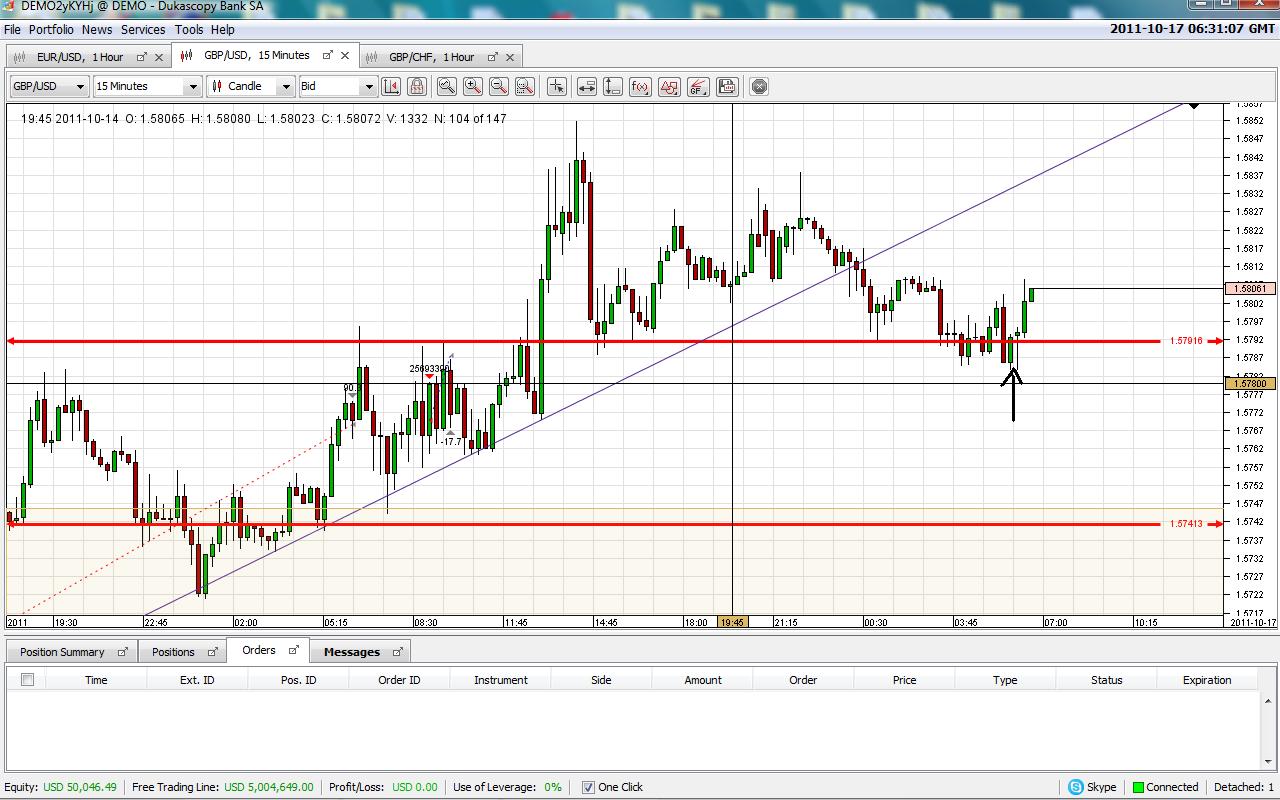The image size is (1280, 800).
Task: Open the drawing shapes tool icon
Action: pos(669,86)
